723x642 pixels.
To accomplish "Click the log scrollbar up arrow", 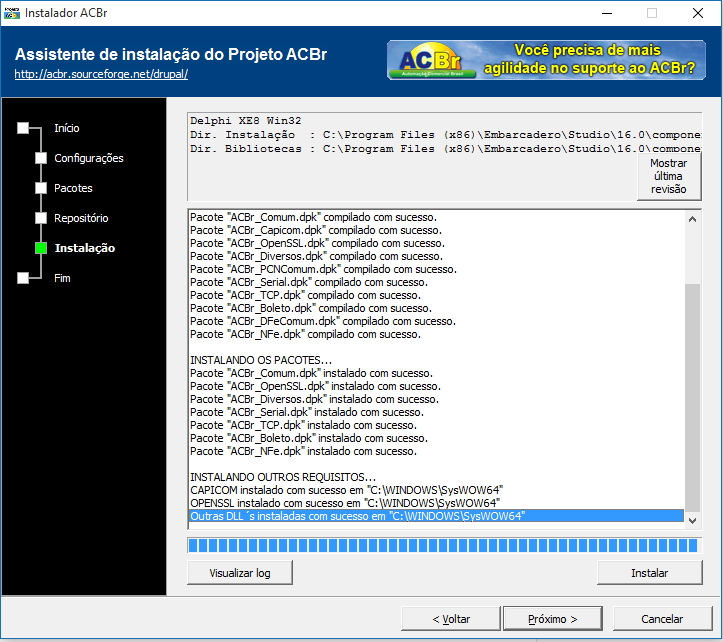I will (x=692, y=219).
